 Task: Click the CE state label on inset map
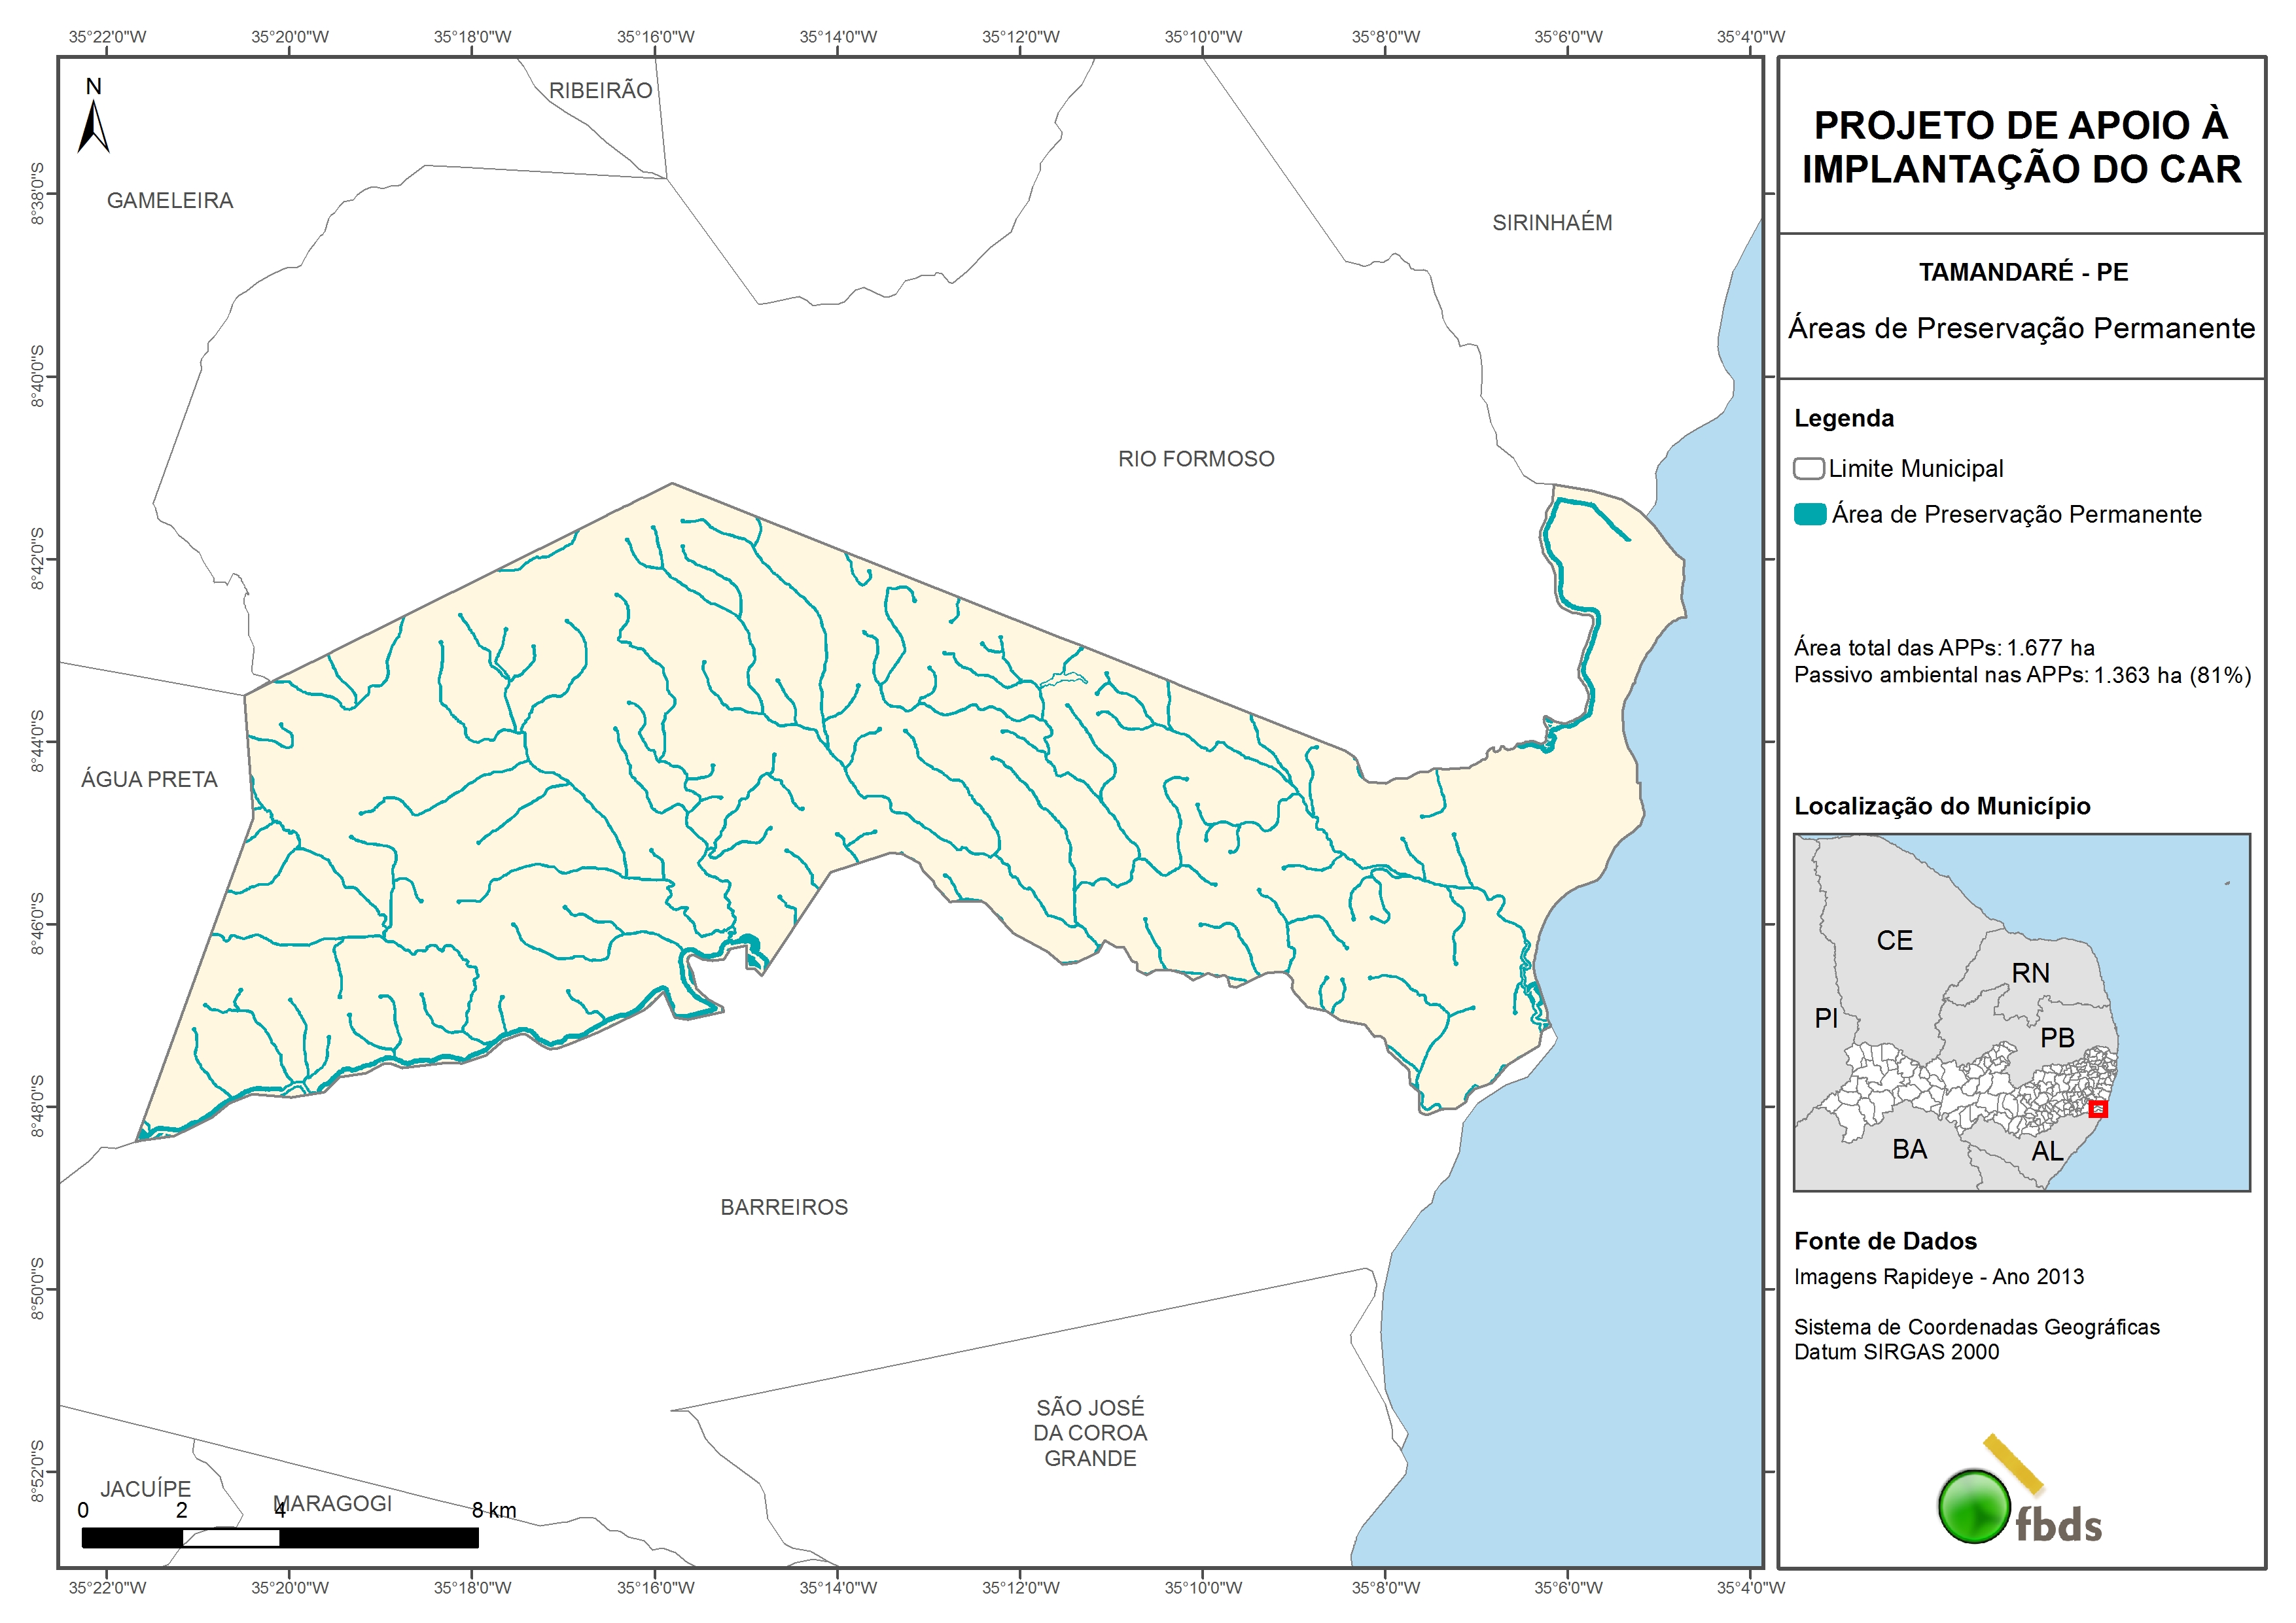pyautogui.click(x=1894, y=940)
